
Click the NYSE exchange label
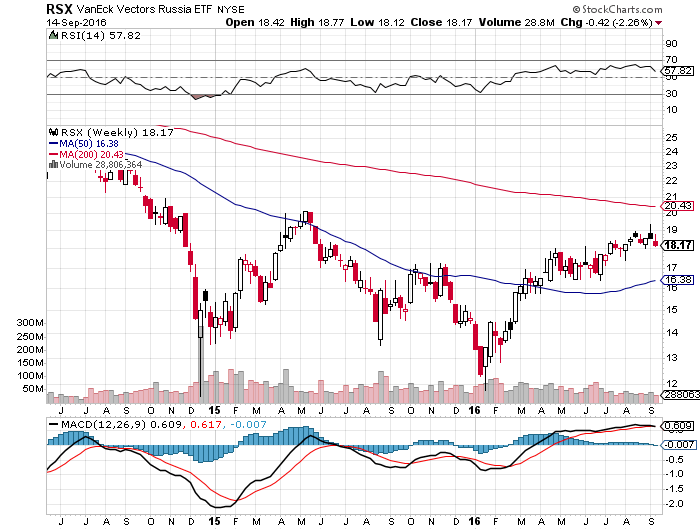pos(231,9)
